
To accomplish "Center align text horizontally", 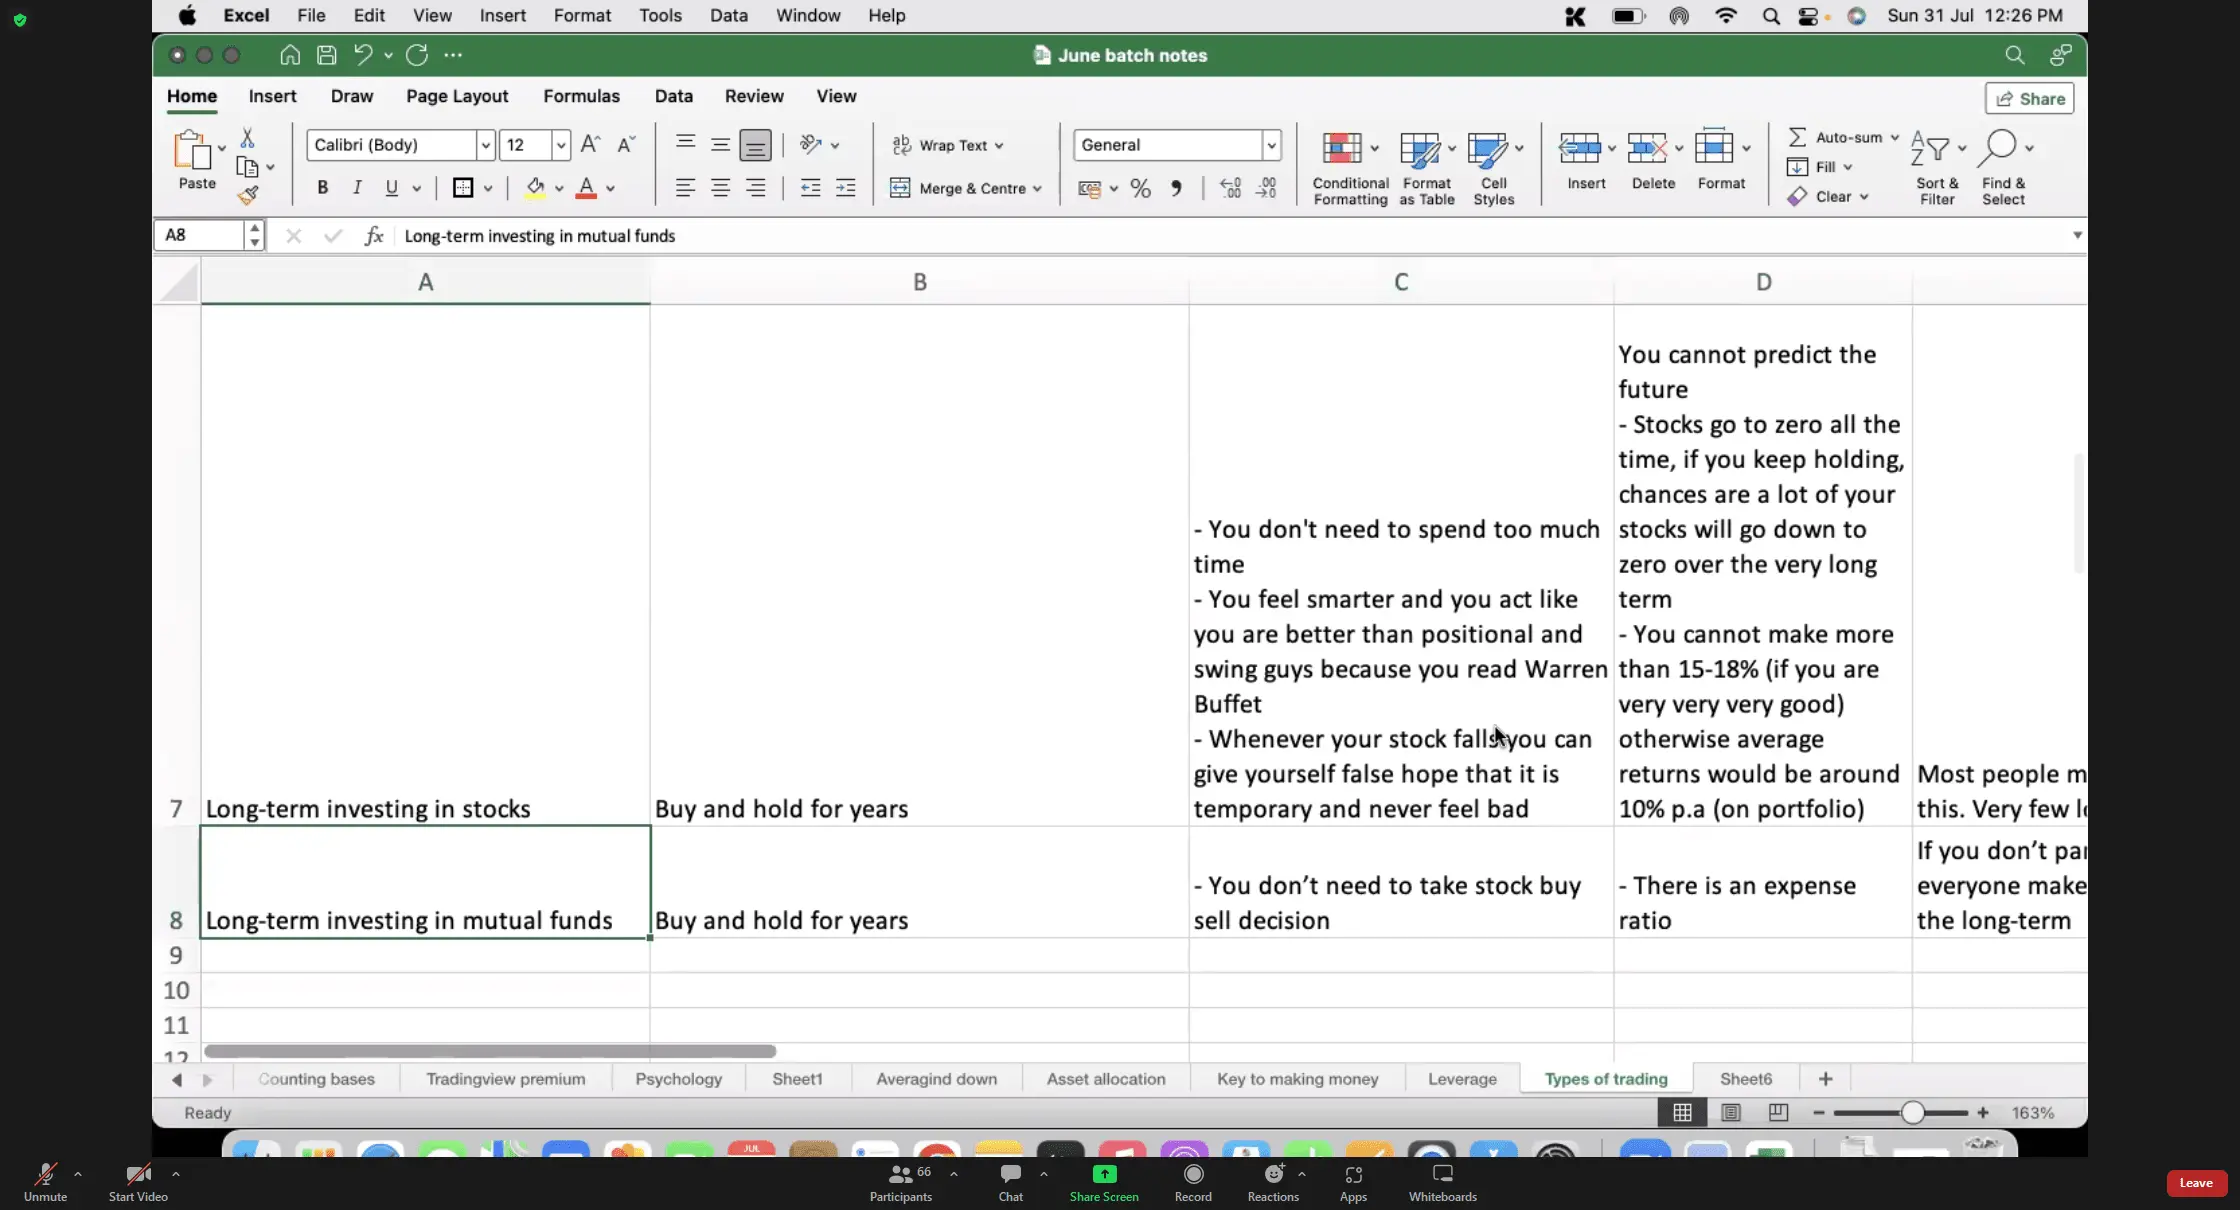I will point(720,188).
